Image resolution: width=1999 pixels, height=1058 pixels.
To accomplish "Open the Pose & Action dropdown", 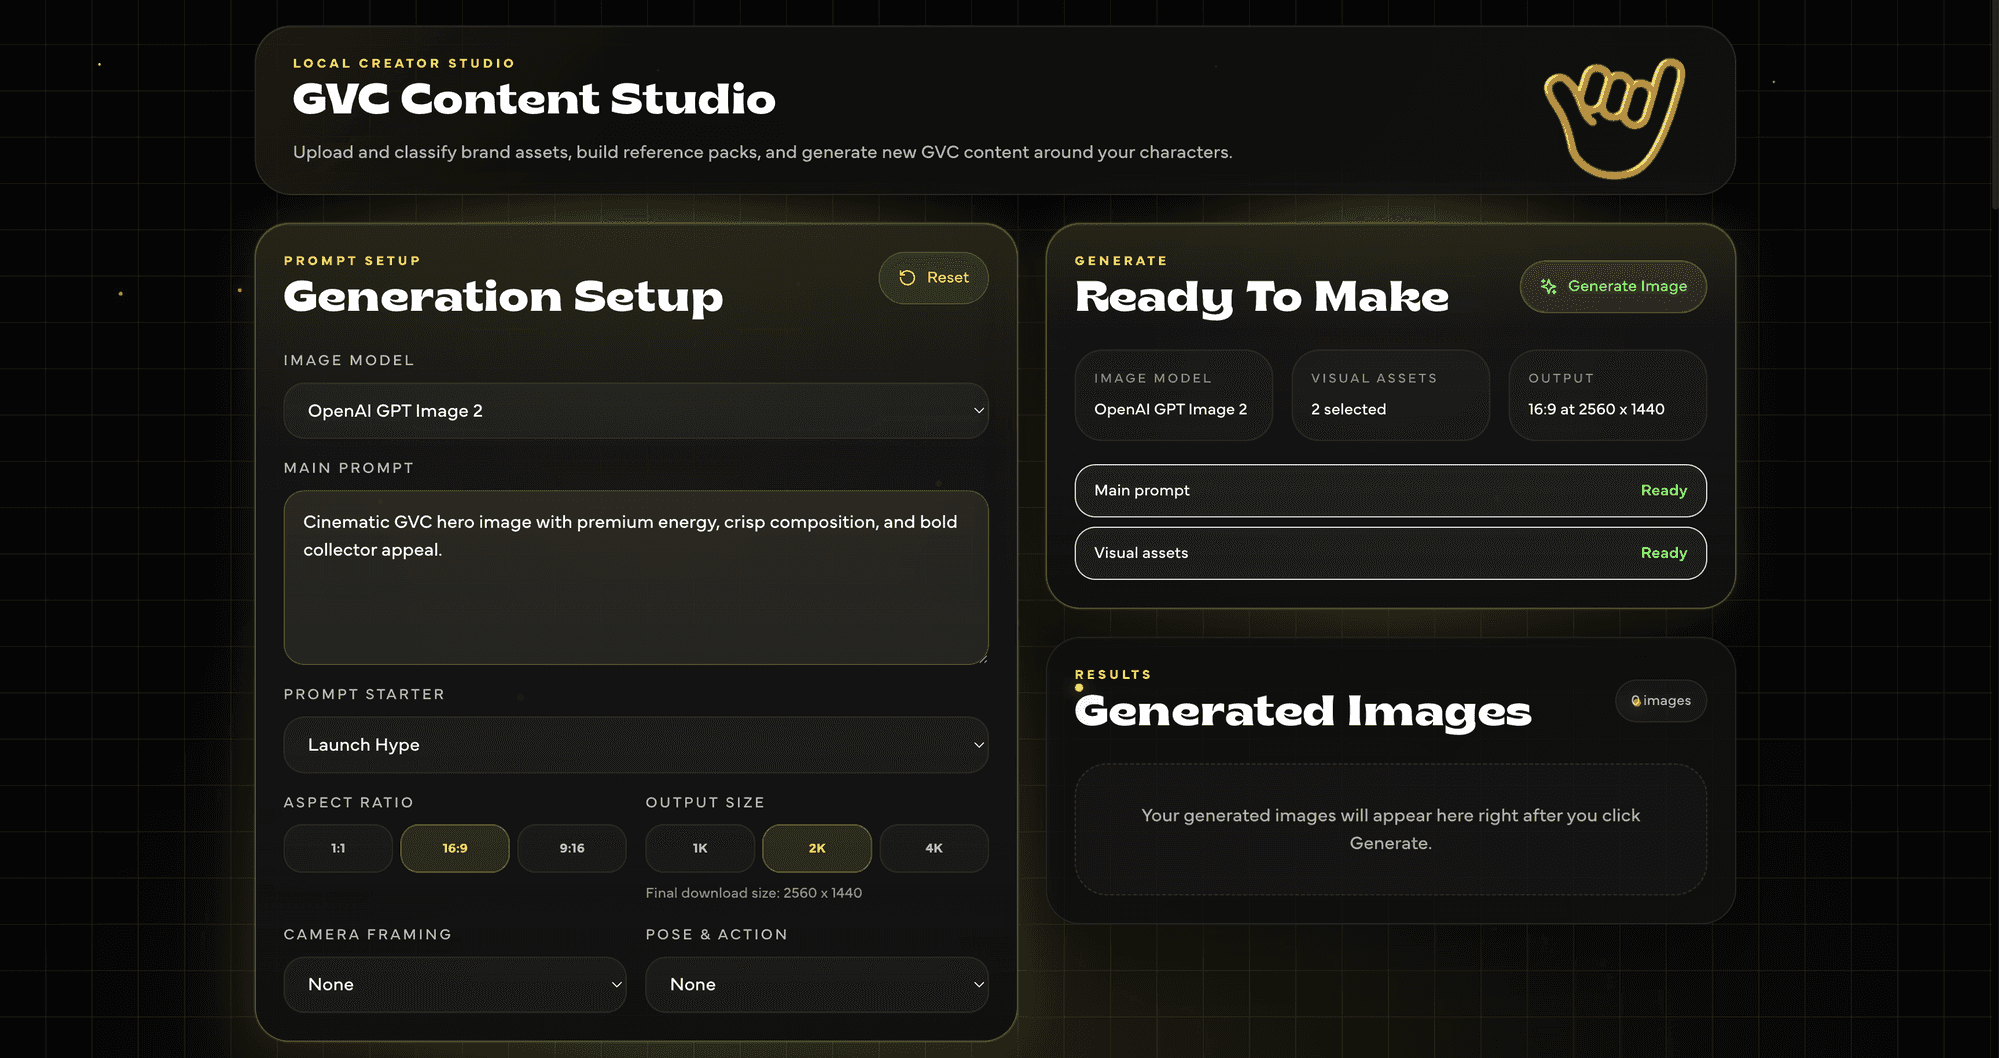I will click(x=817, y=985).
